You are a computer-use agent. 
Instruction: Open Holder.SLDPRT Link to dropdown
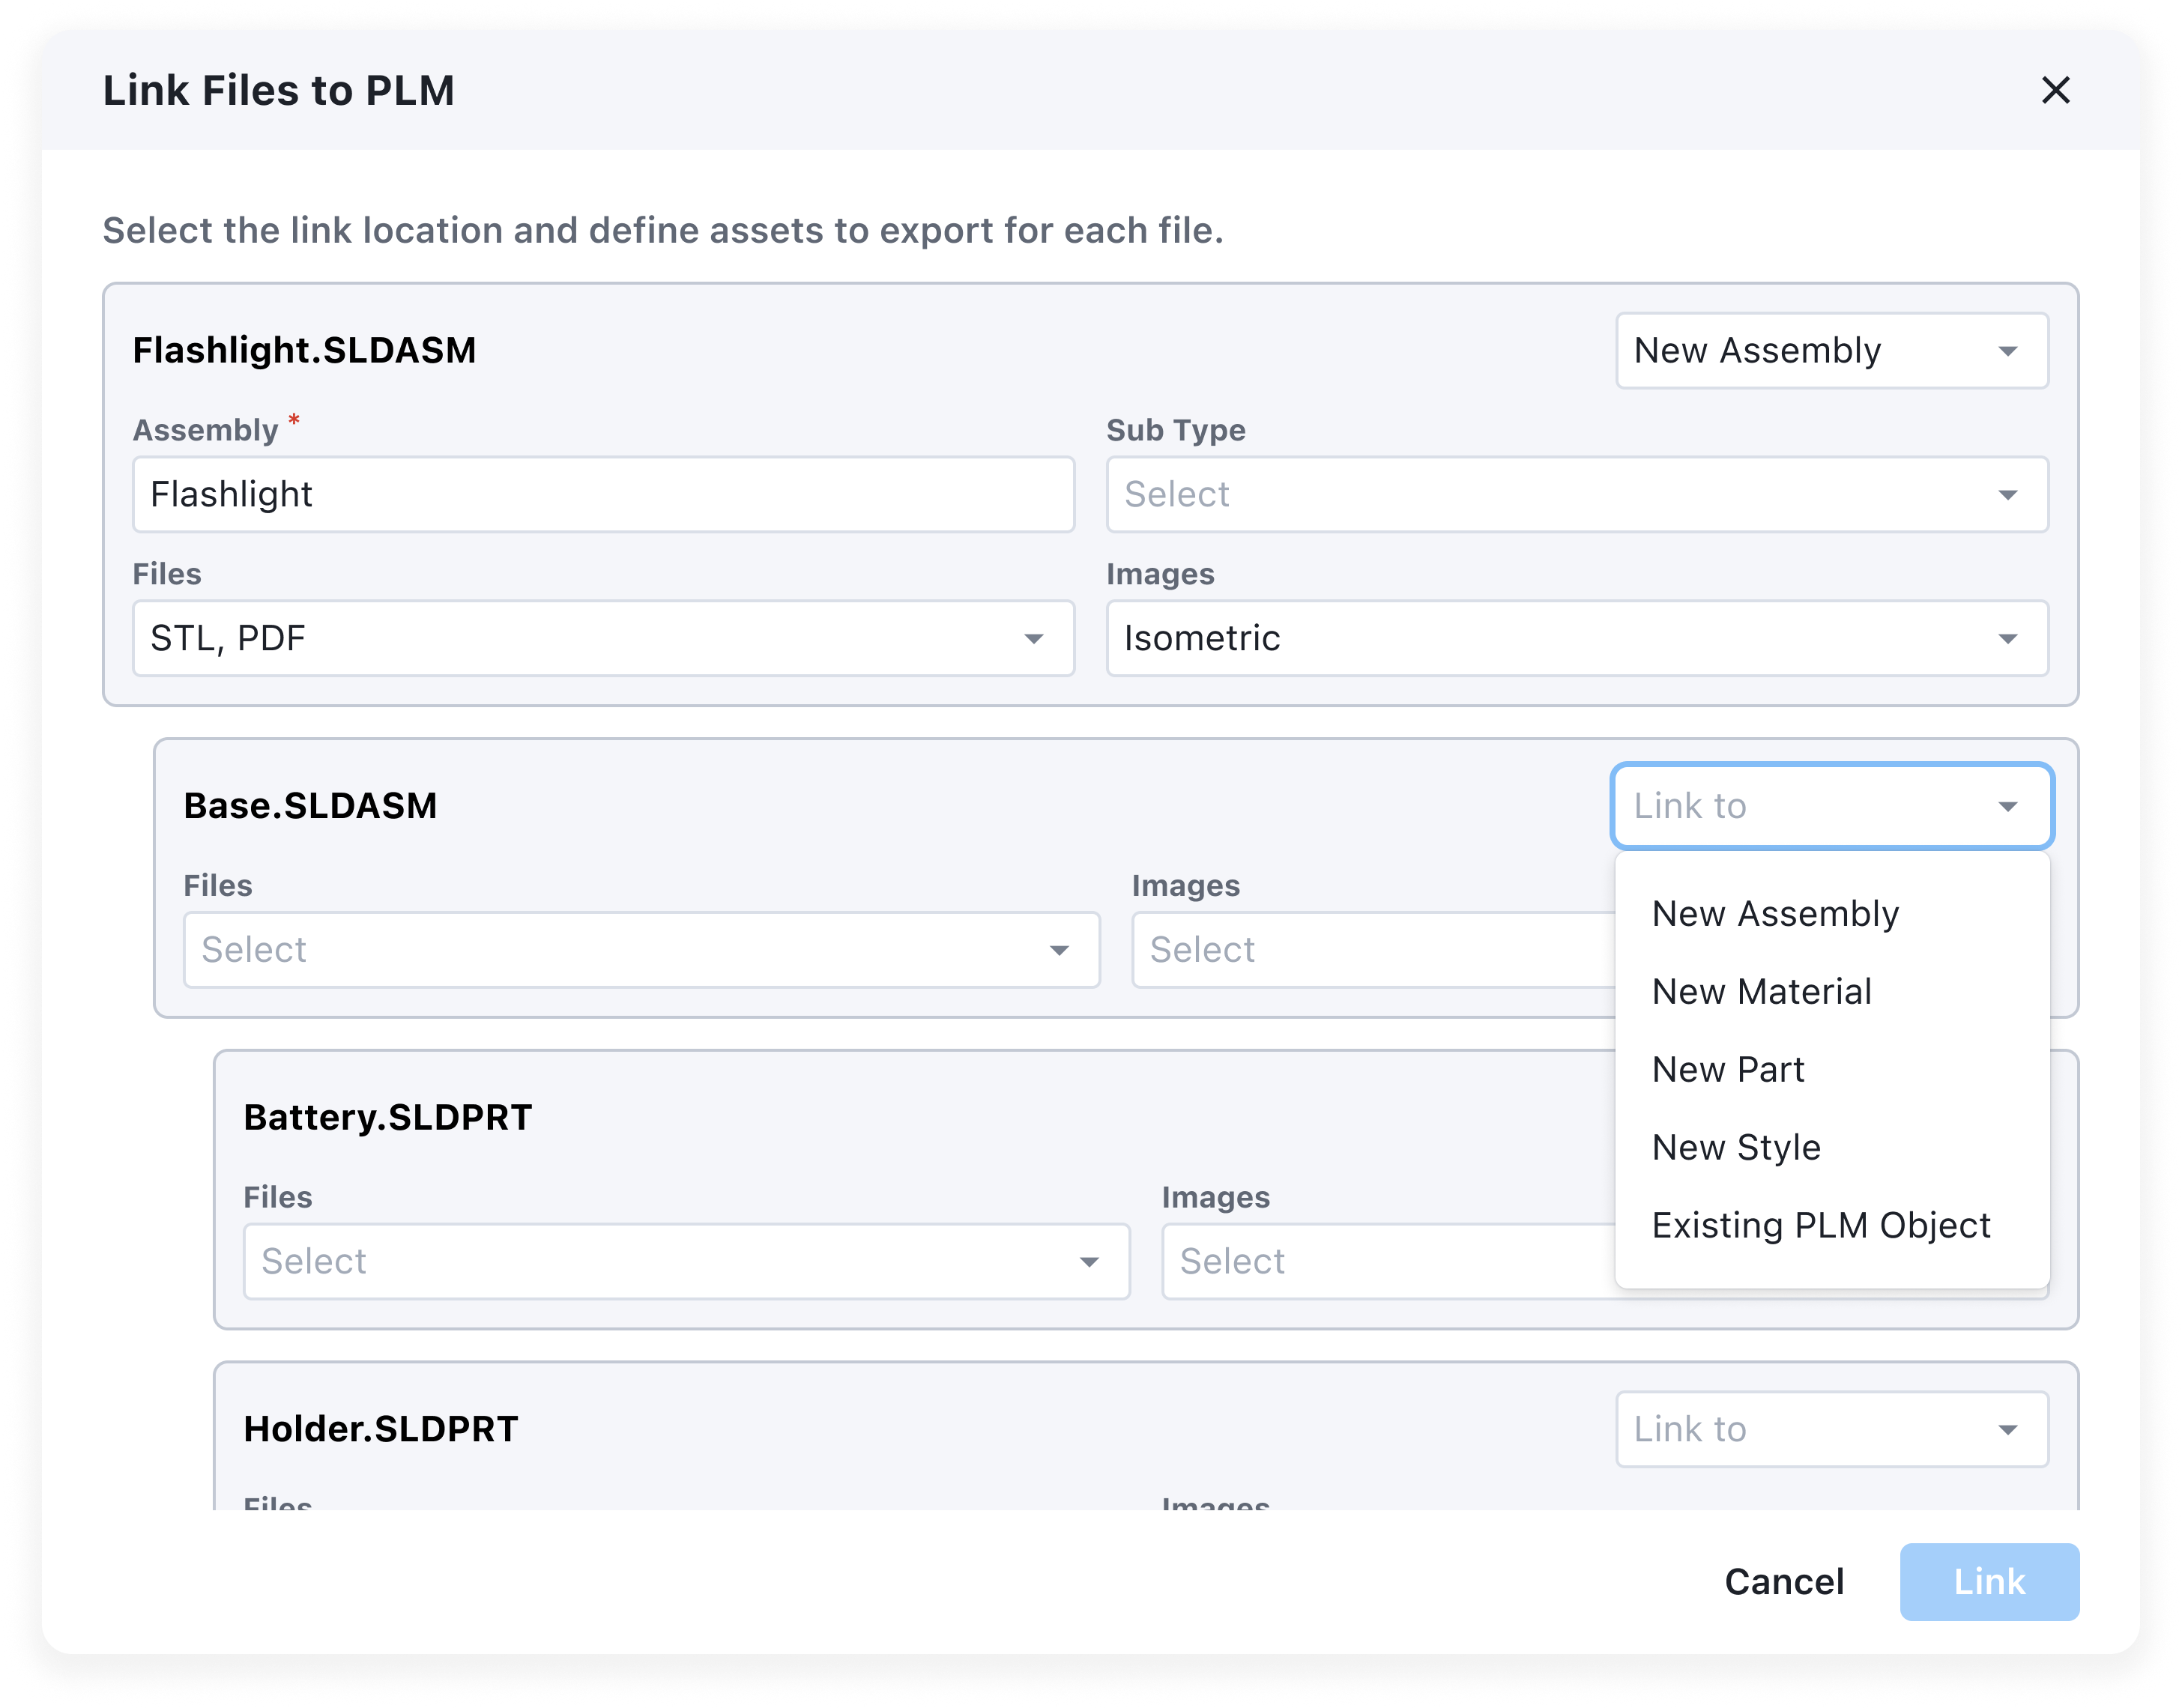1830,1430
